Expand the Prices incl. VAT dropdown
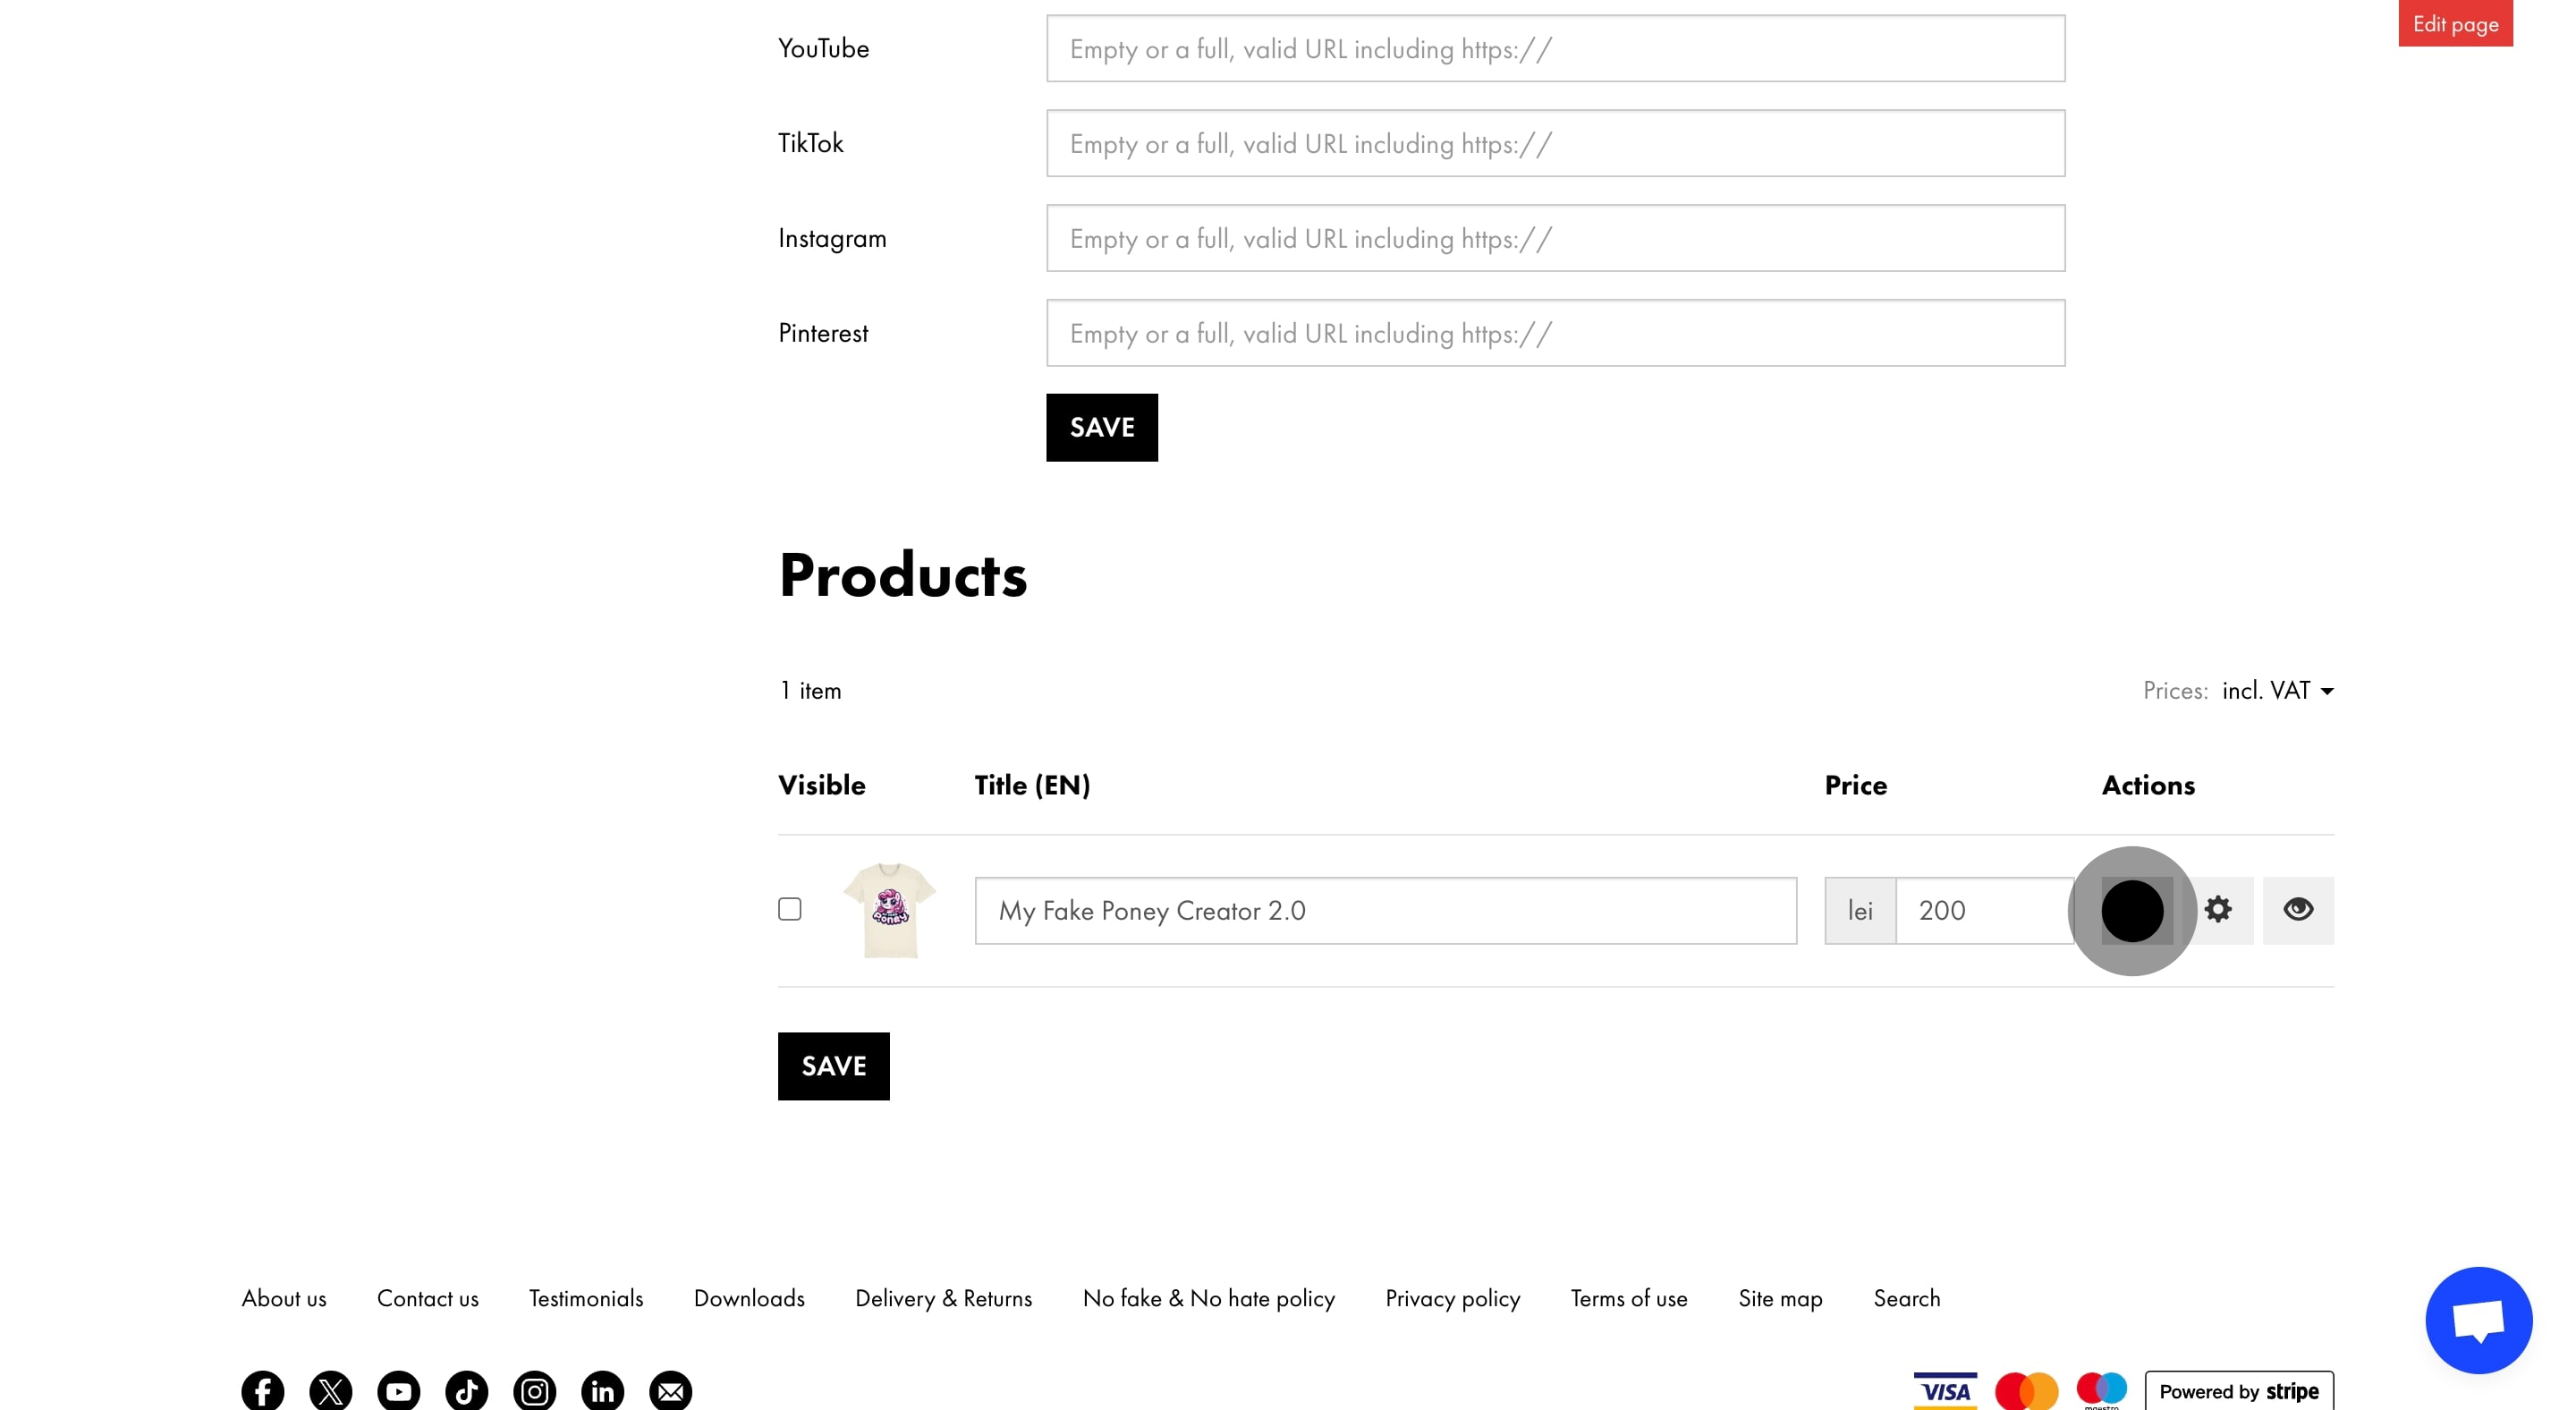 (2277, 691)
